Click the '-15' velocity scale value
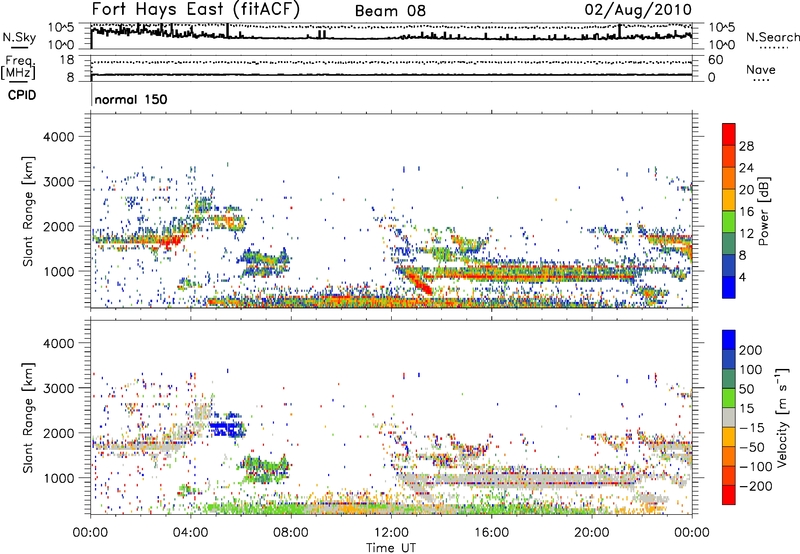The height and width of the screenshot is (554, 800). (752, 428)
